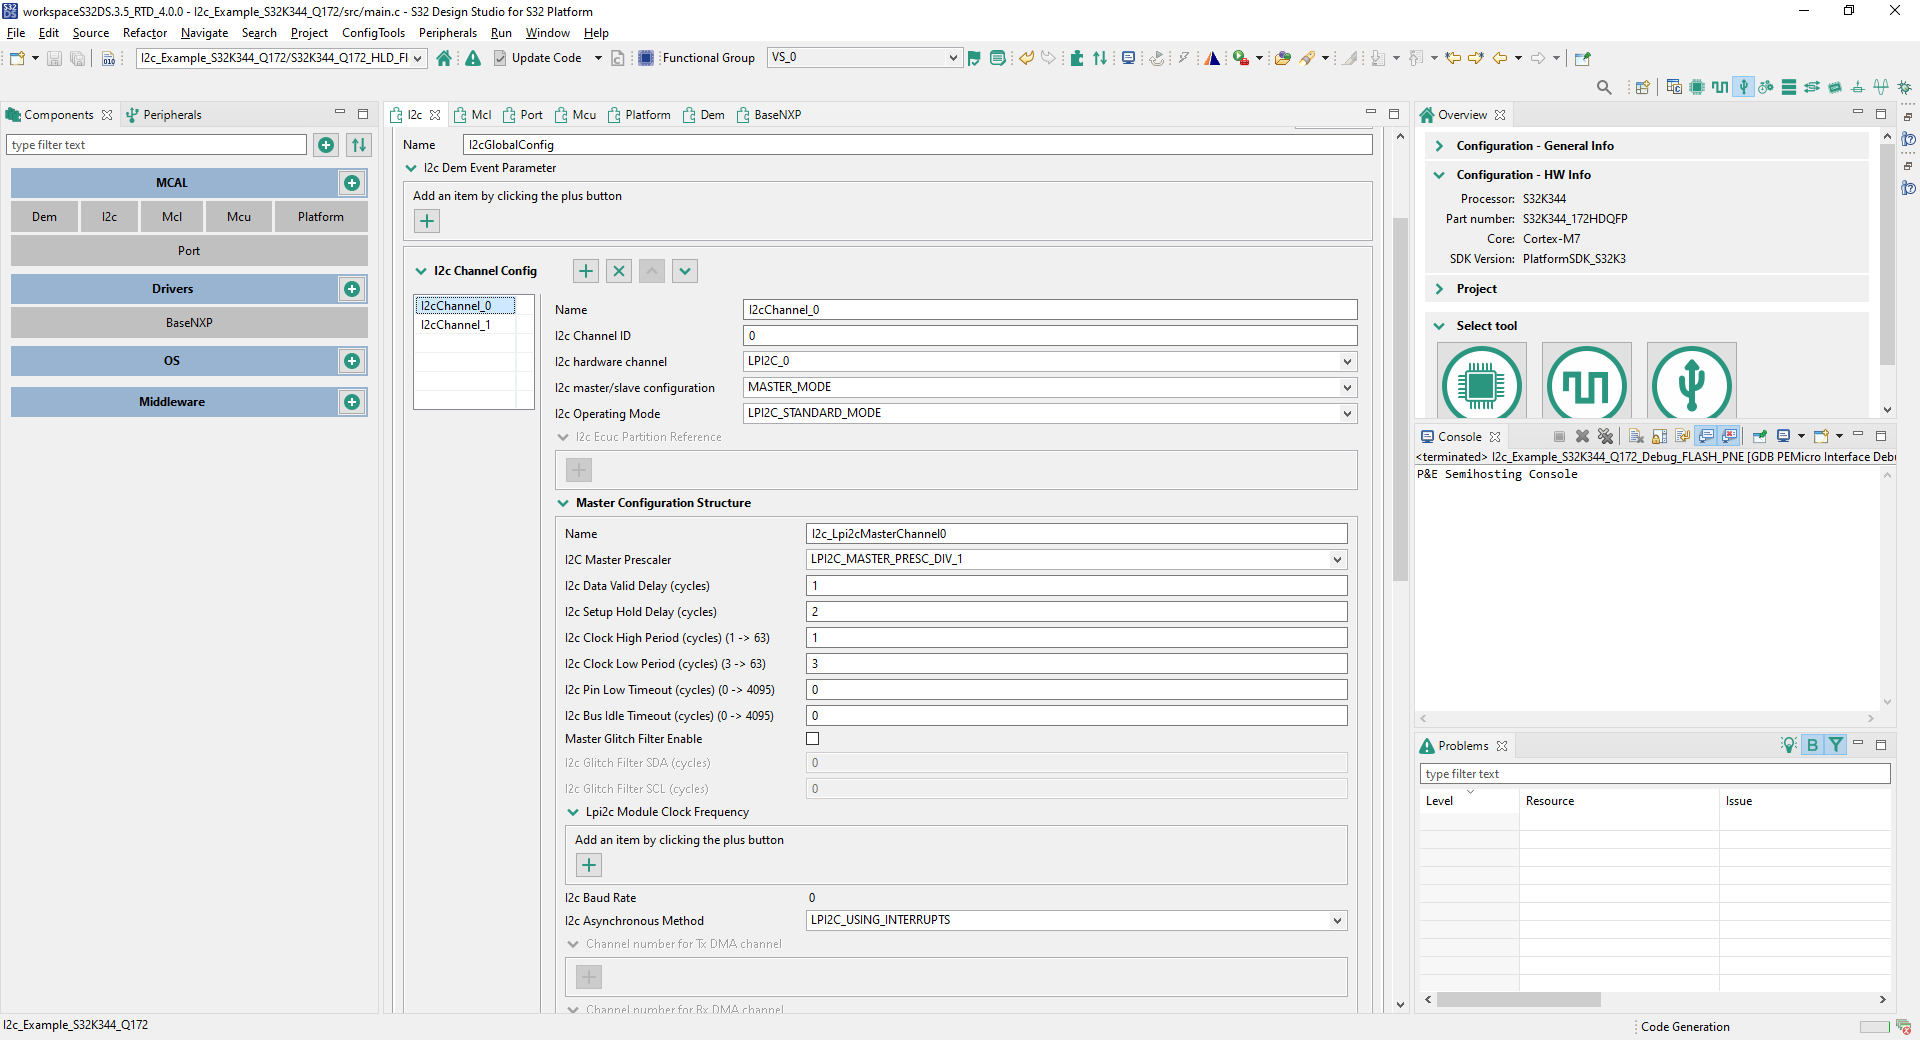Select the Pin Console icon
Screen dimensions: 1920x1040
1758,436
